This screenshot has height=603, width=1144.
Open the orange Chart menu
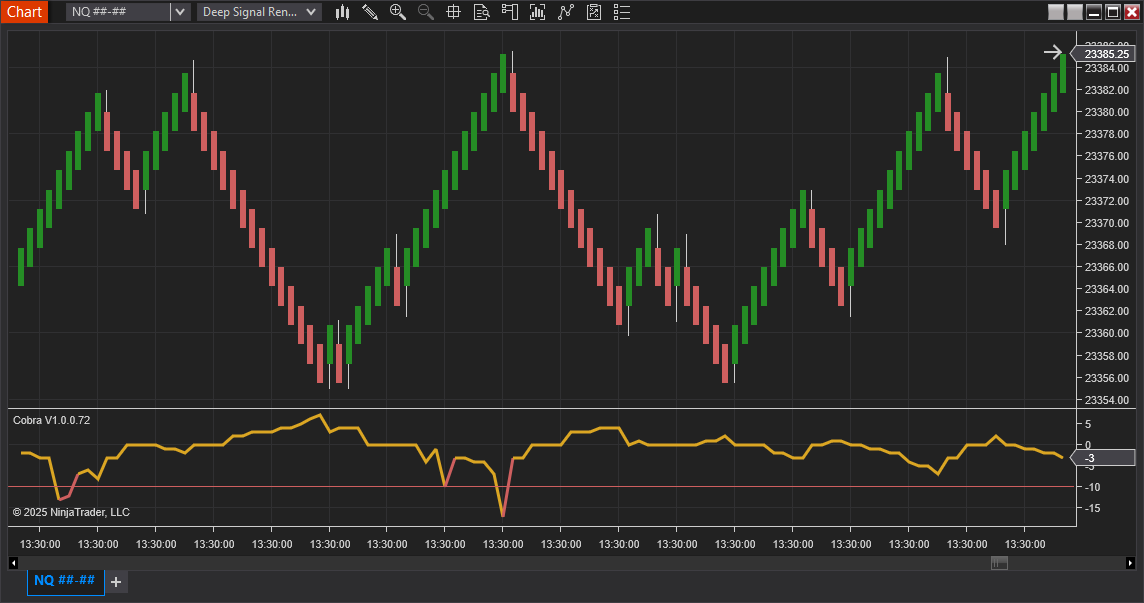point(24,12)
